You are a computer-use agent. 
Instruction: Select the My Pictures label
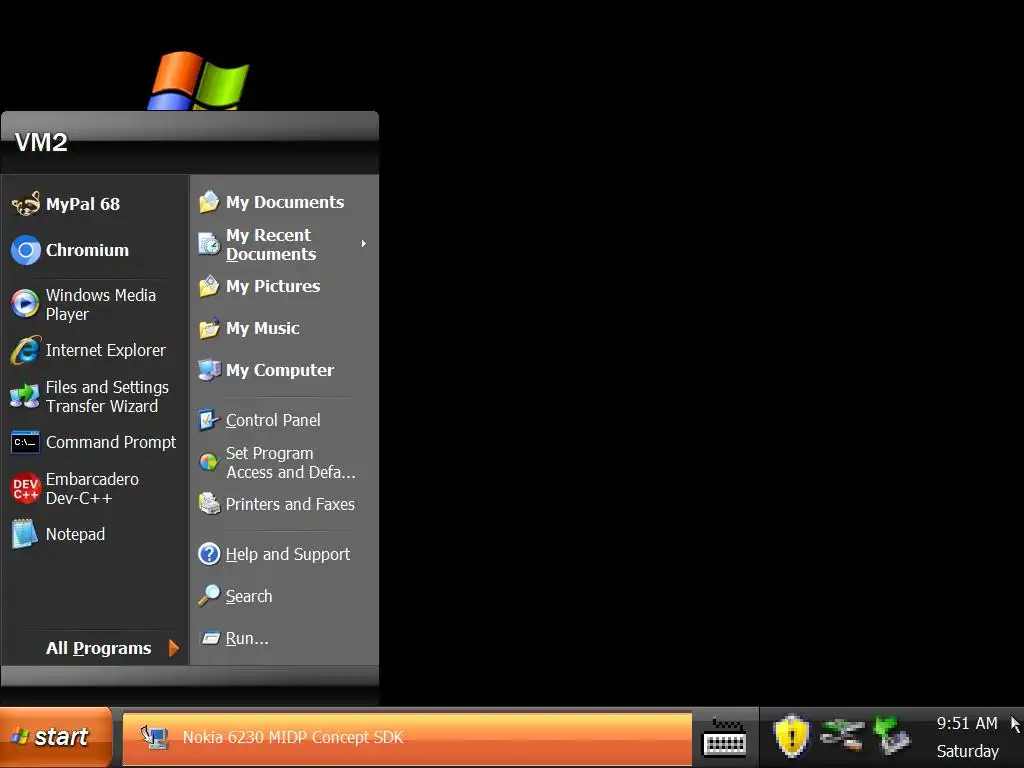[x=273, y=287]
